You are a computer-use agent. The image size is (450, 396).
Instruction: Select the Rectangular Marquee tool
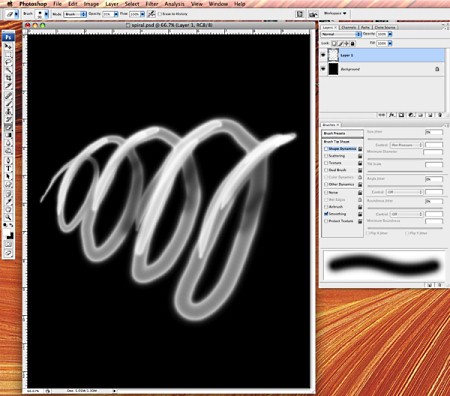click(8, 54)
